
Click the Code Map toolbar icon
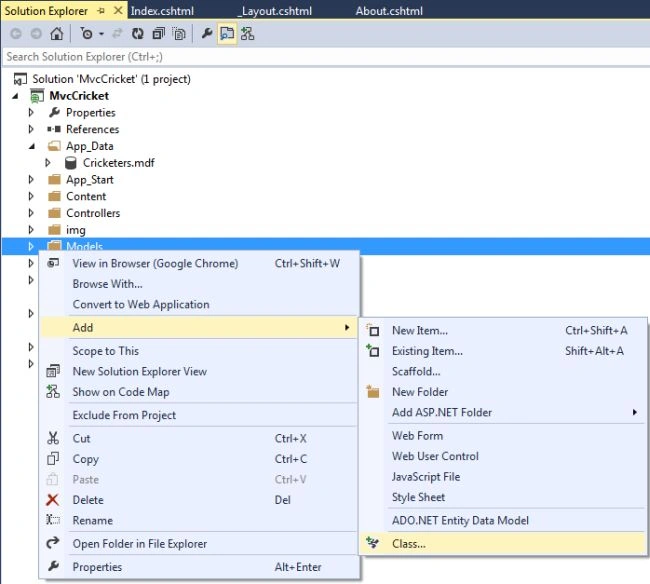[x=247, y=34]
